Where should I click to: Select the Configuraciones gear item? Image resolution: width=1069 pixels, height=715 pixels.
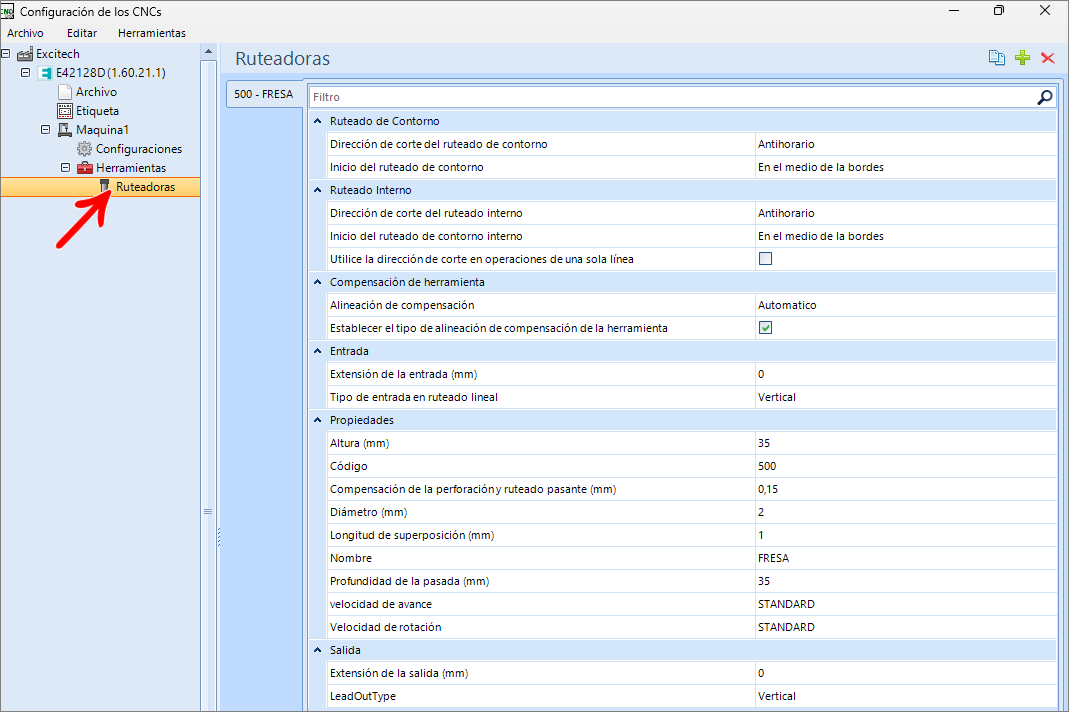click(138, 149)
